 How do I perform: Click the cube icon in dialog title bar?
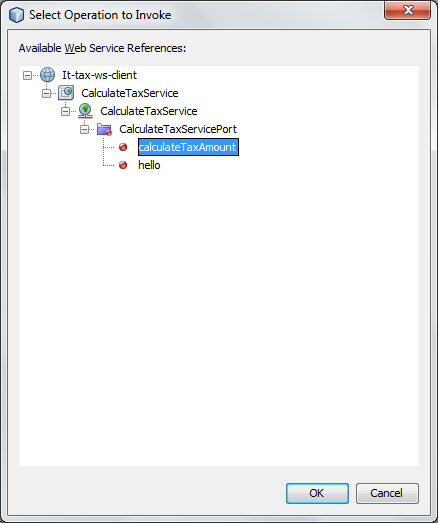coord(16,15)
